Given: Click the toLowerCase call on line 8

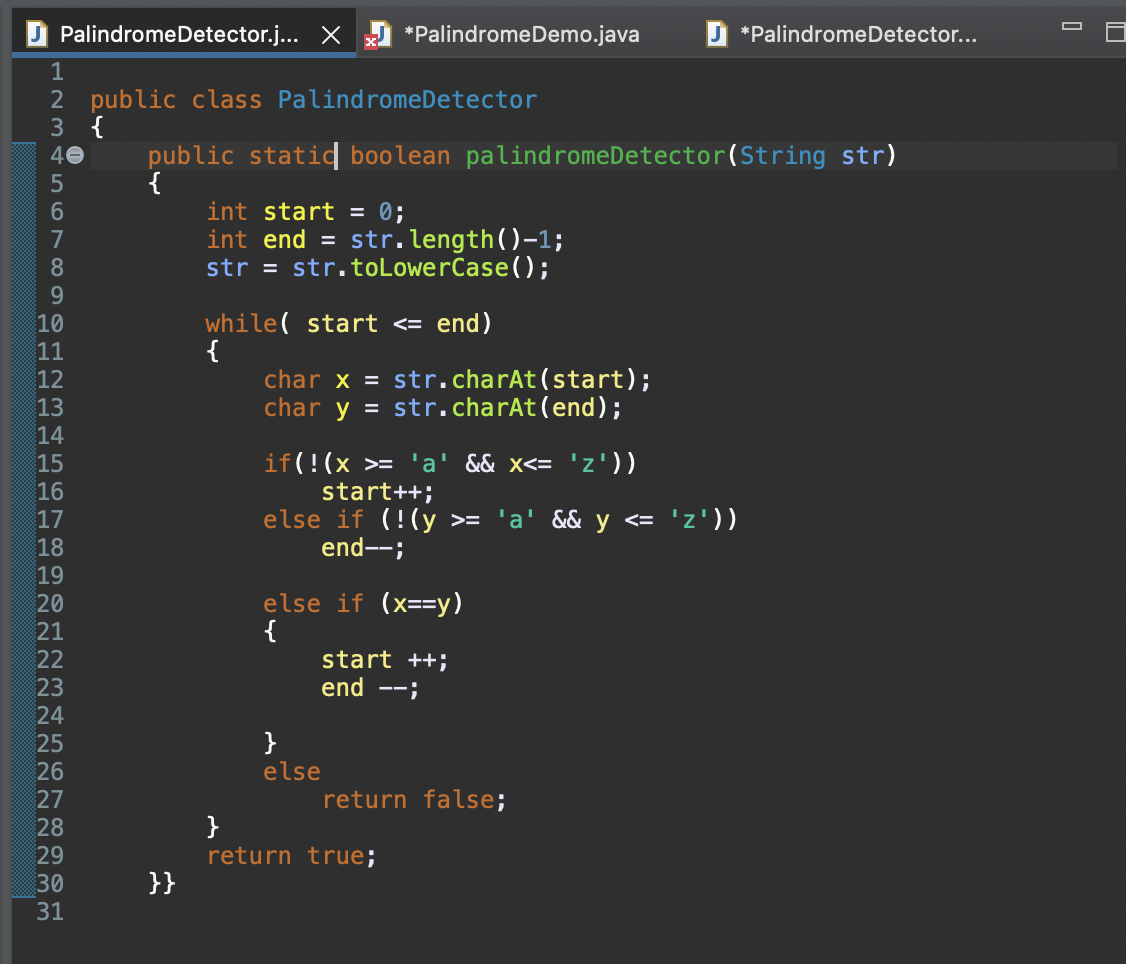Looking at the screenshot, I should click(430, 267).
